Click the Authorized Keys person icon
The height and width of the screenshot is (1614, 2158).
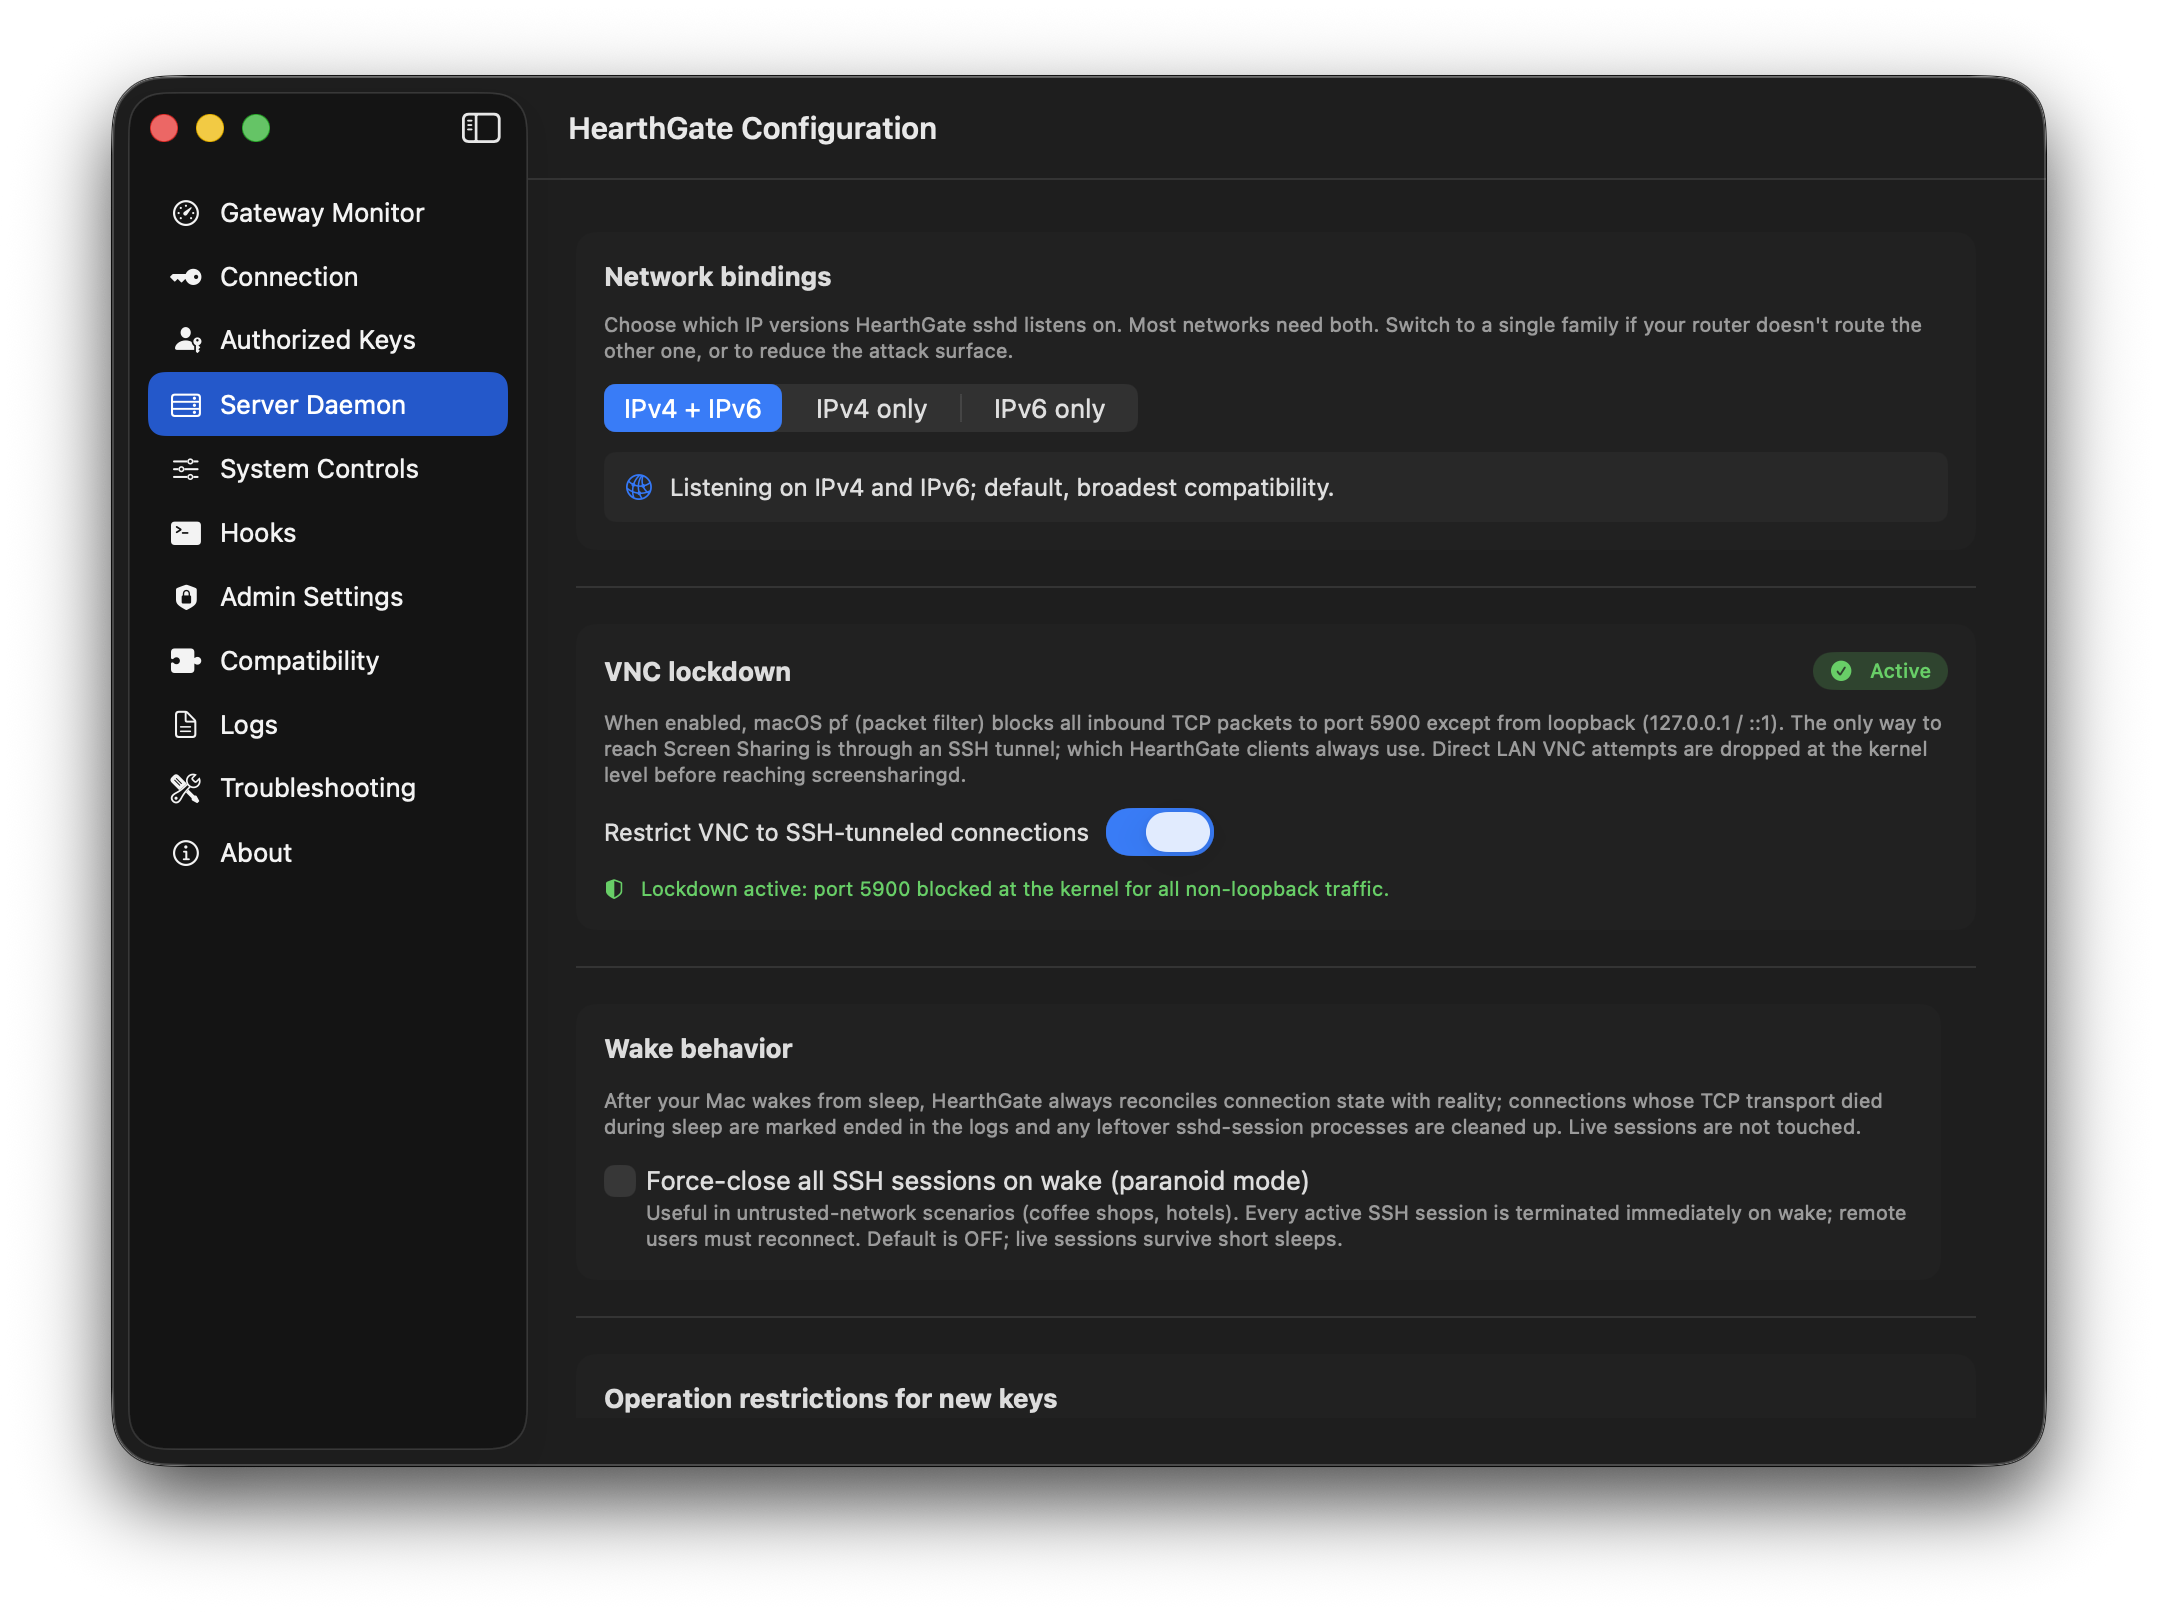click(187, 340)
